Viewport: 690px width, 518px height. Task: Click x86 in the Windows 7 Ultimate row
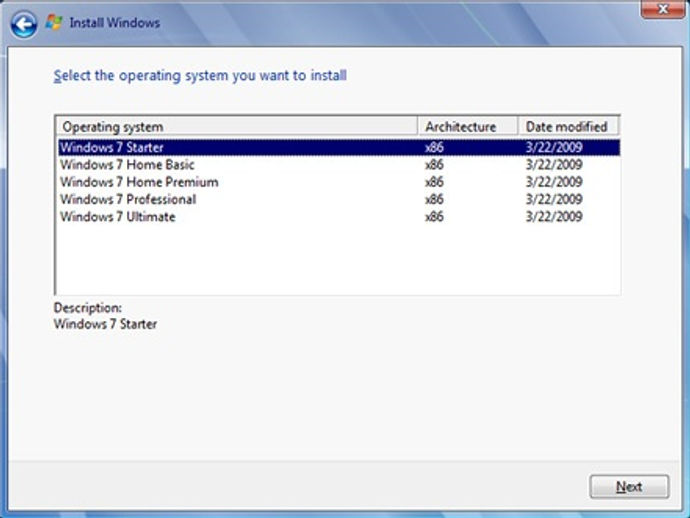(434, 217)
